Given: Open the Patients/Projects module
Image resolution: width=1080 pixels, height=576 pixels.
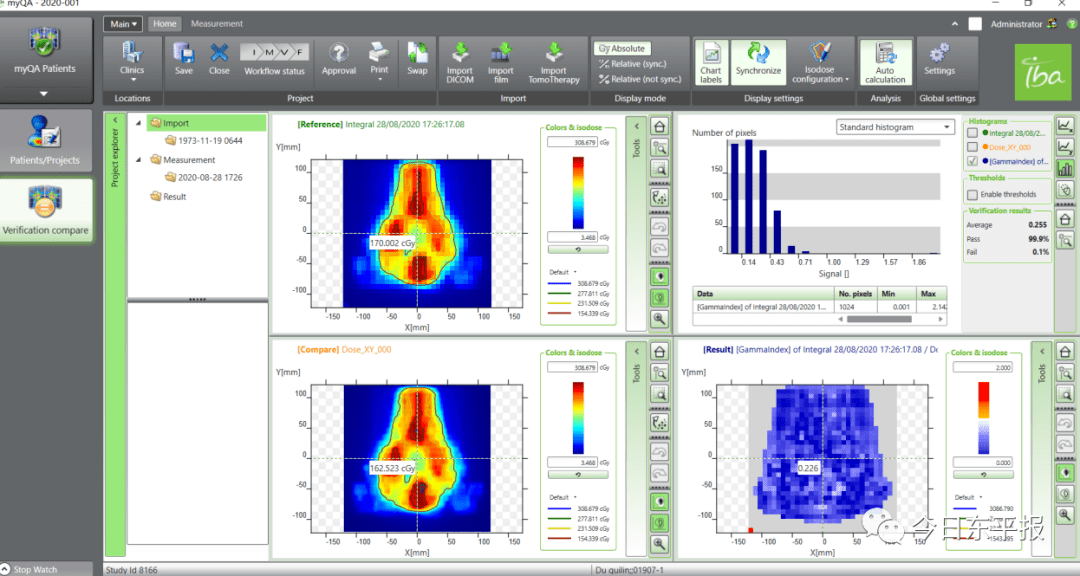Looking at the screenshot, I should pyautogui.click(x=45, y=141).
